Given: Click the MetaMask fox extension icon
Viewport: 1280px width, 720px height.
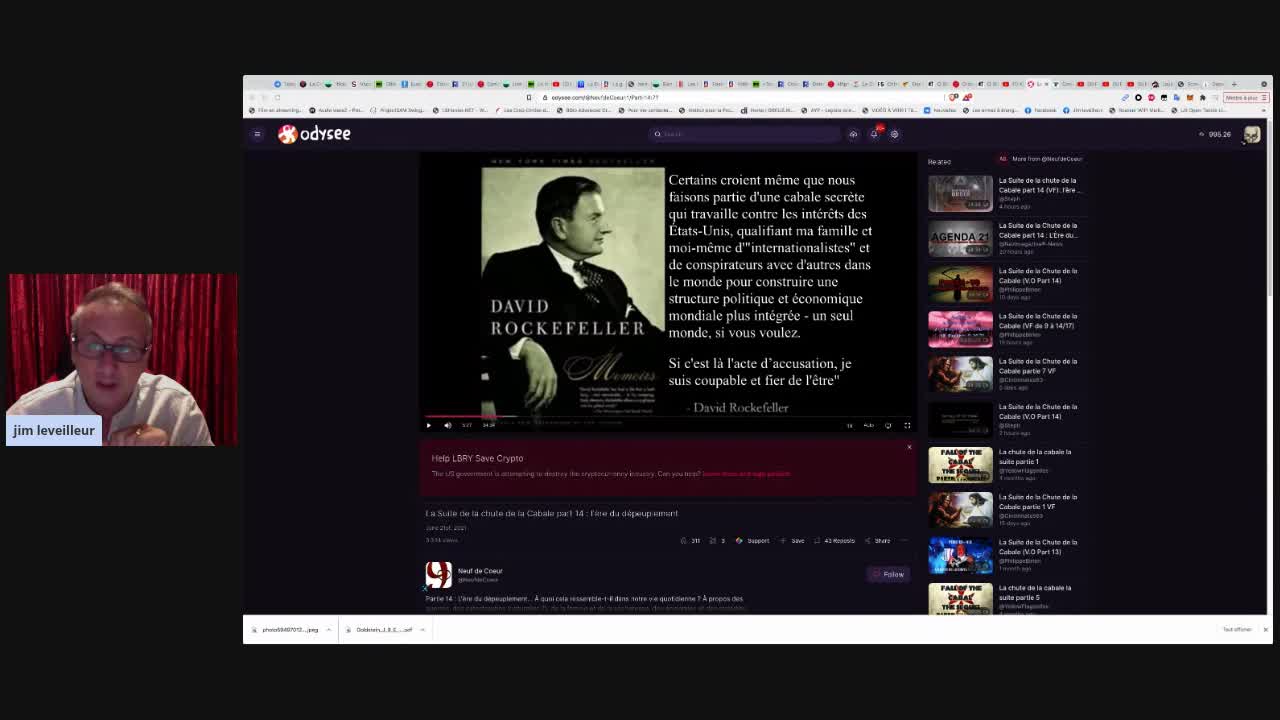Looking at the screenshot, I should coord(1189,97).
